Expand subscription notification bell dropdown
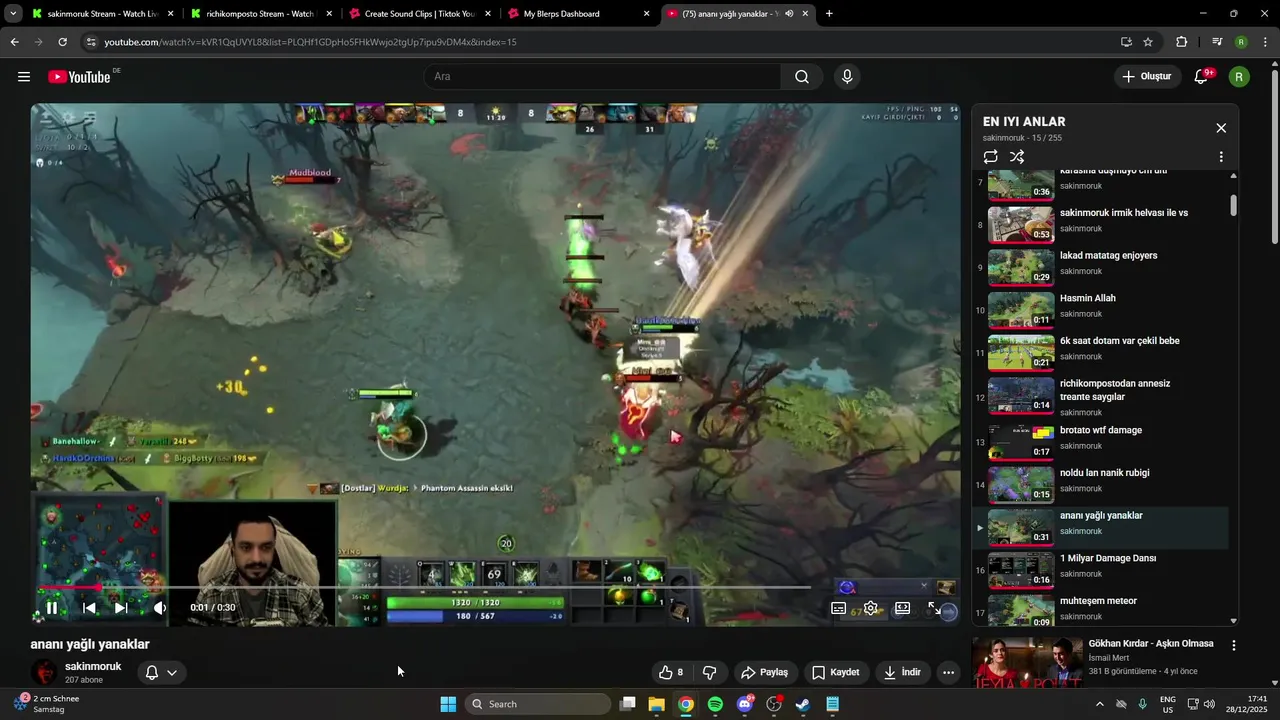 (x=161, y=672)
